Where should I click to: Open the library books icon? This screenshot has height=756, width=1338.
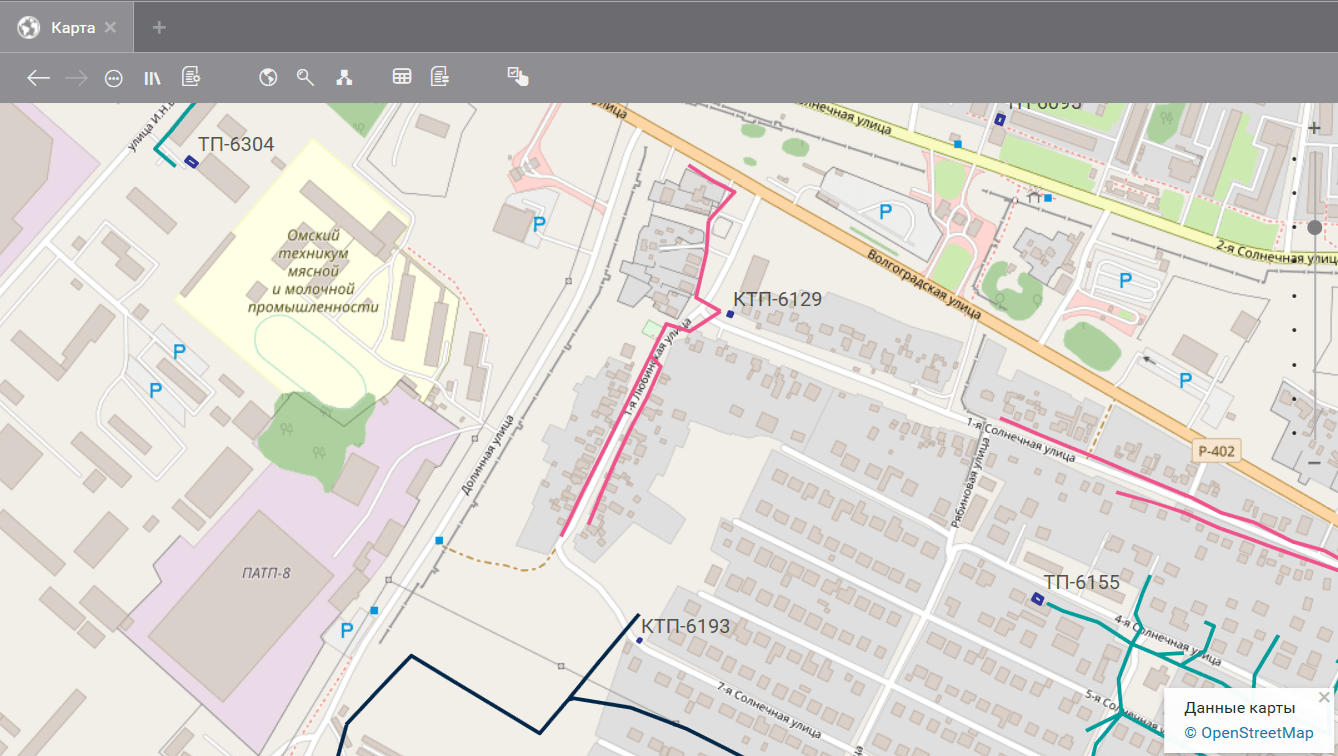153,77
